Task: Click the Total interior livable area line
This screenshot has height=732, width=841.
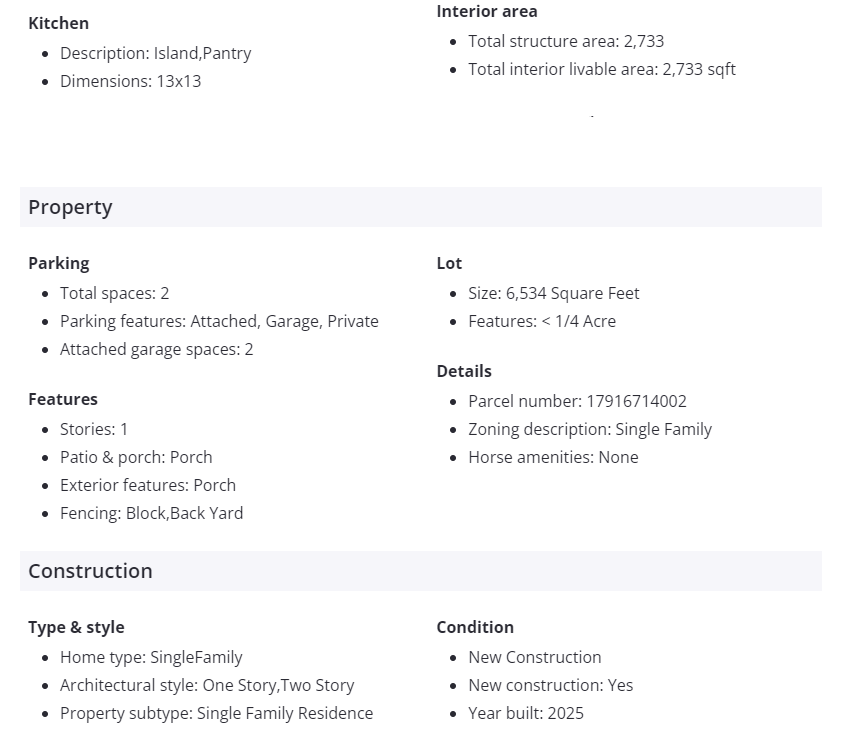Action: pyautogui.click(x=602, y=69)
